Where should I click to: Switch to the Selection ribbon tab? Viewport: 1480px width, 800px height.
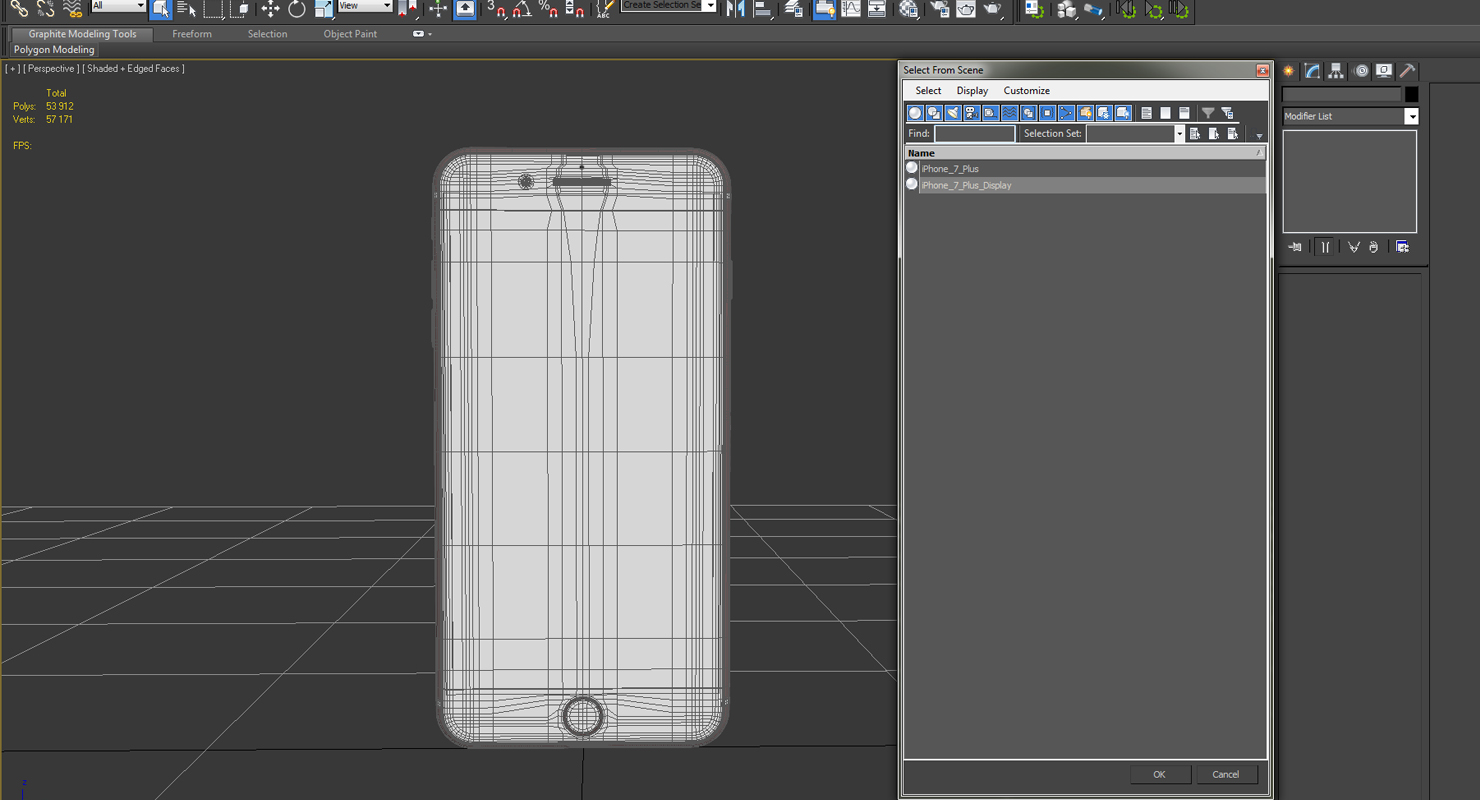267,34
